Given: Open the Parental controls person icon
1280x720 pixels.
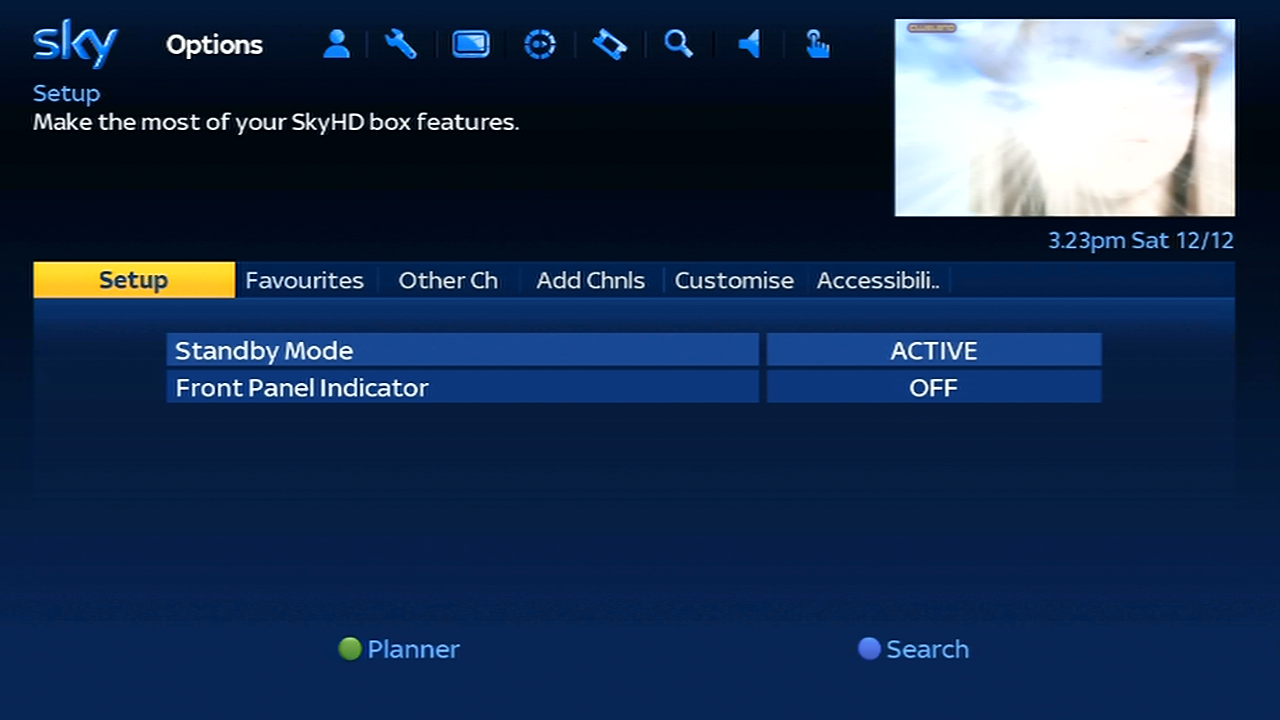Looking at the screenshot, I should [336, 44].
